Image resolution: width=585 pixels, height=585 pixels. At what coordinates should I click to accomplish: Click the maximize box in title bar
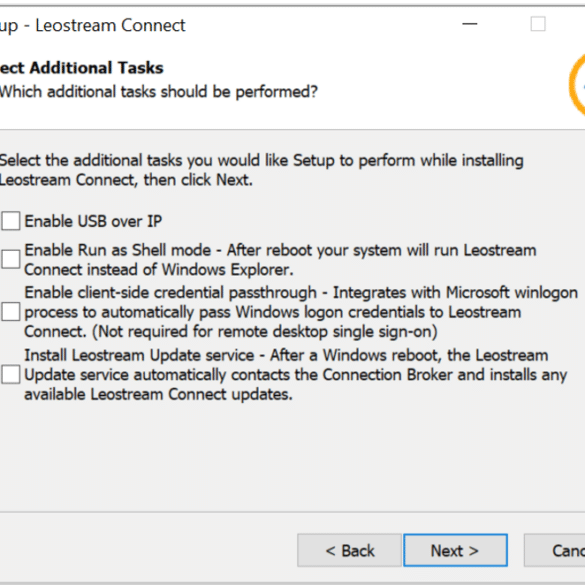pos(538,24)
